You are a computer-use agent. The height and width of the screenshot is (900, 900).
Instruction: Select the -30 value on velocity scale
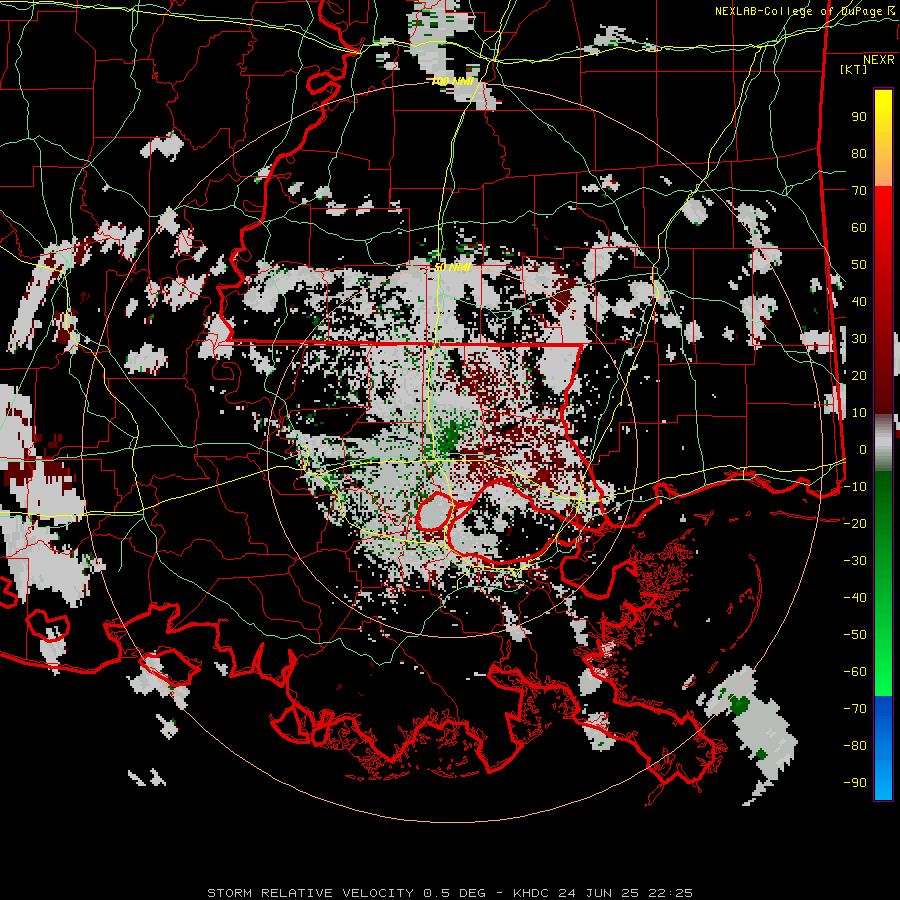tap(855, 561)
